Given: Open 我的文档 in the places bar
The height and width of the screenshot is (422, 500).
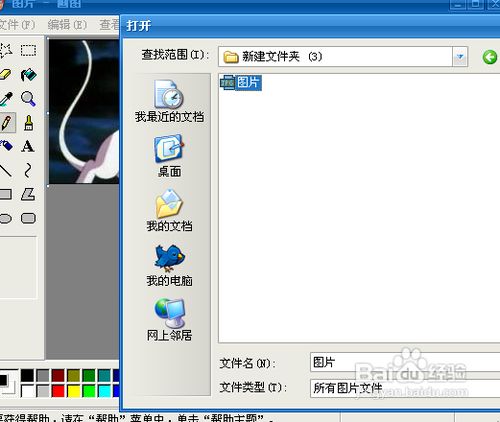Looking at the screenshot, I should [169, 210].
